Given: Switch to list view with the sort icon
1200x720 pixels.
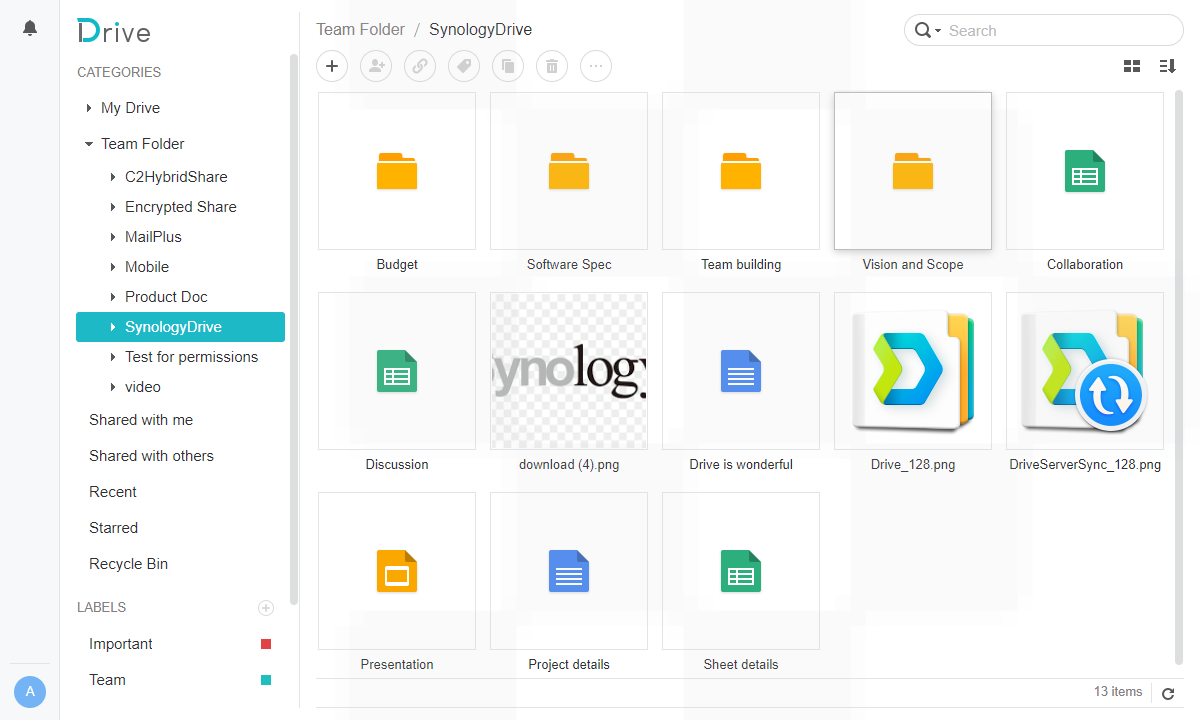Looking at the screenshot, I should [1167, 65].
